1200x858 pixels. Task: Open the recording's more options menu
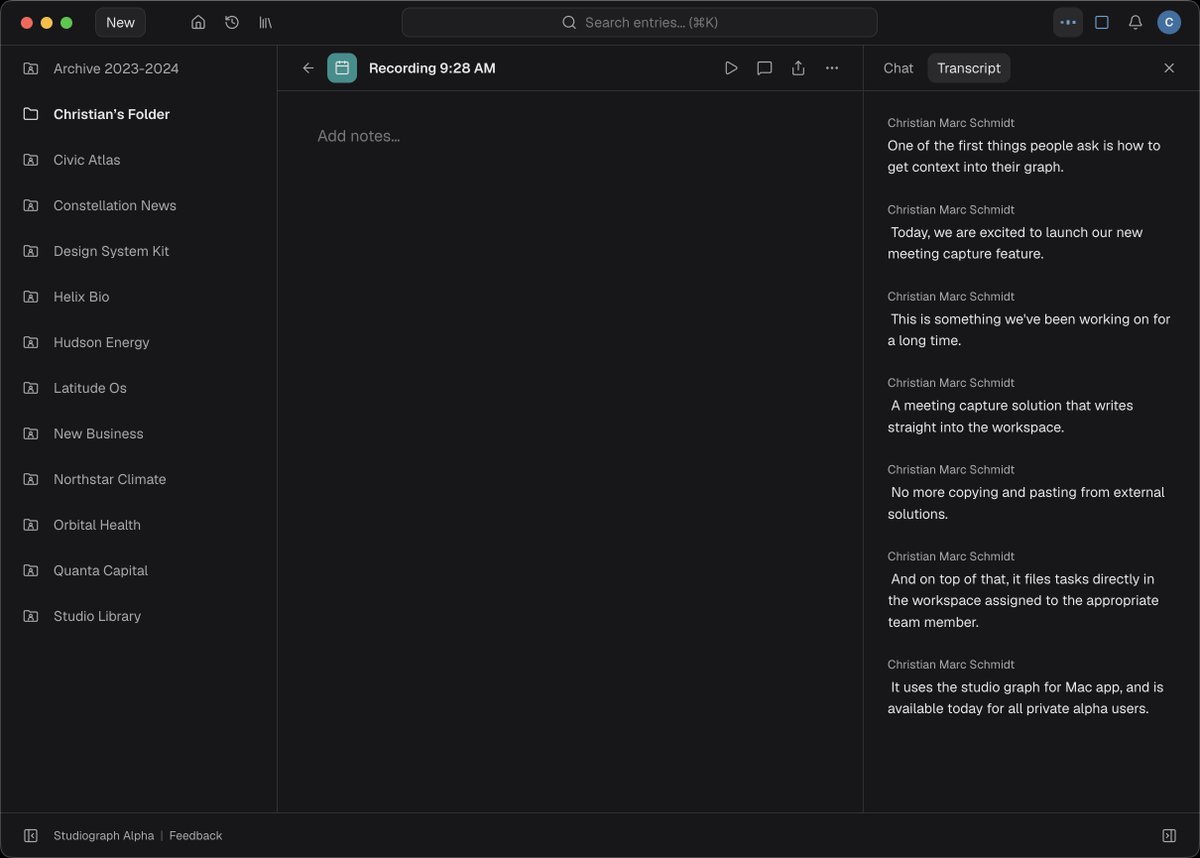click(x=832, y=68)
